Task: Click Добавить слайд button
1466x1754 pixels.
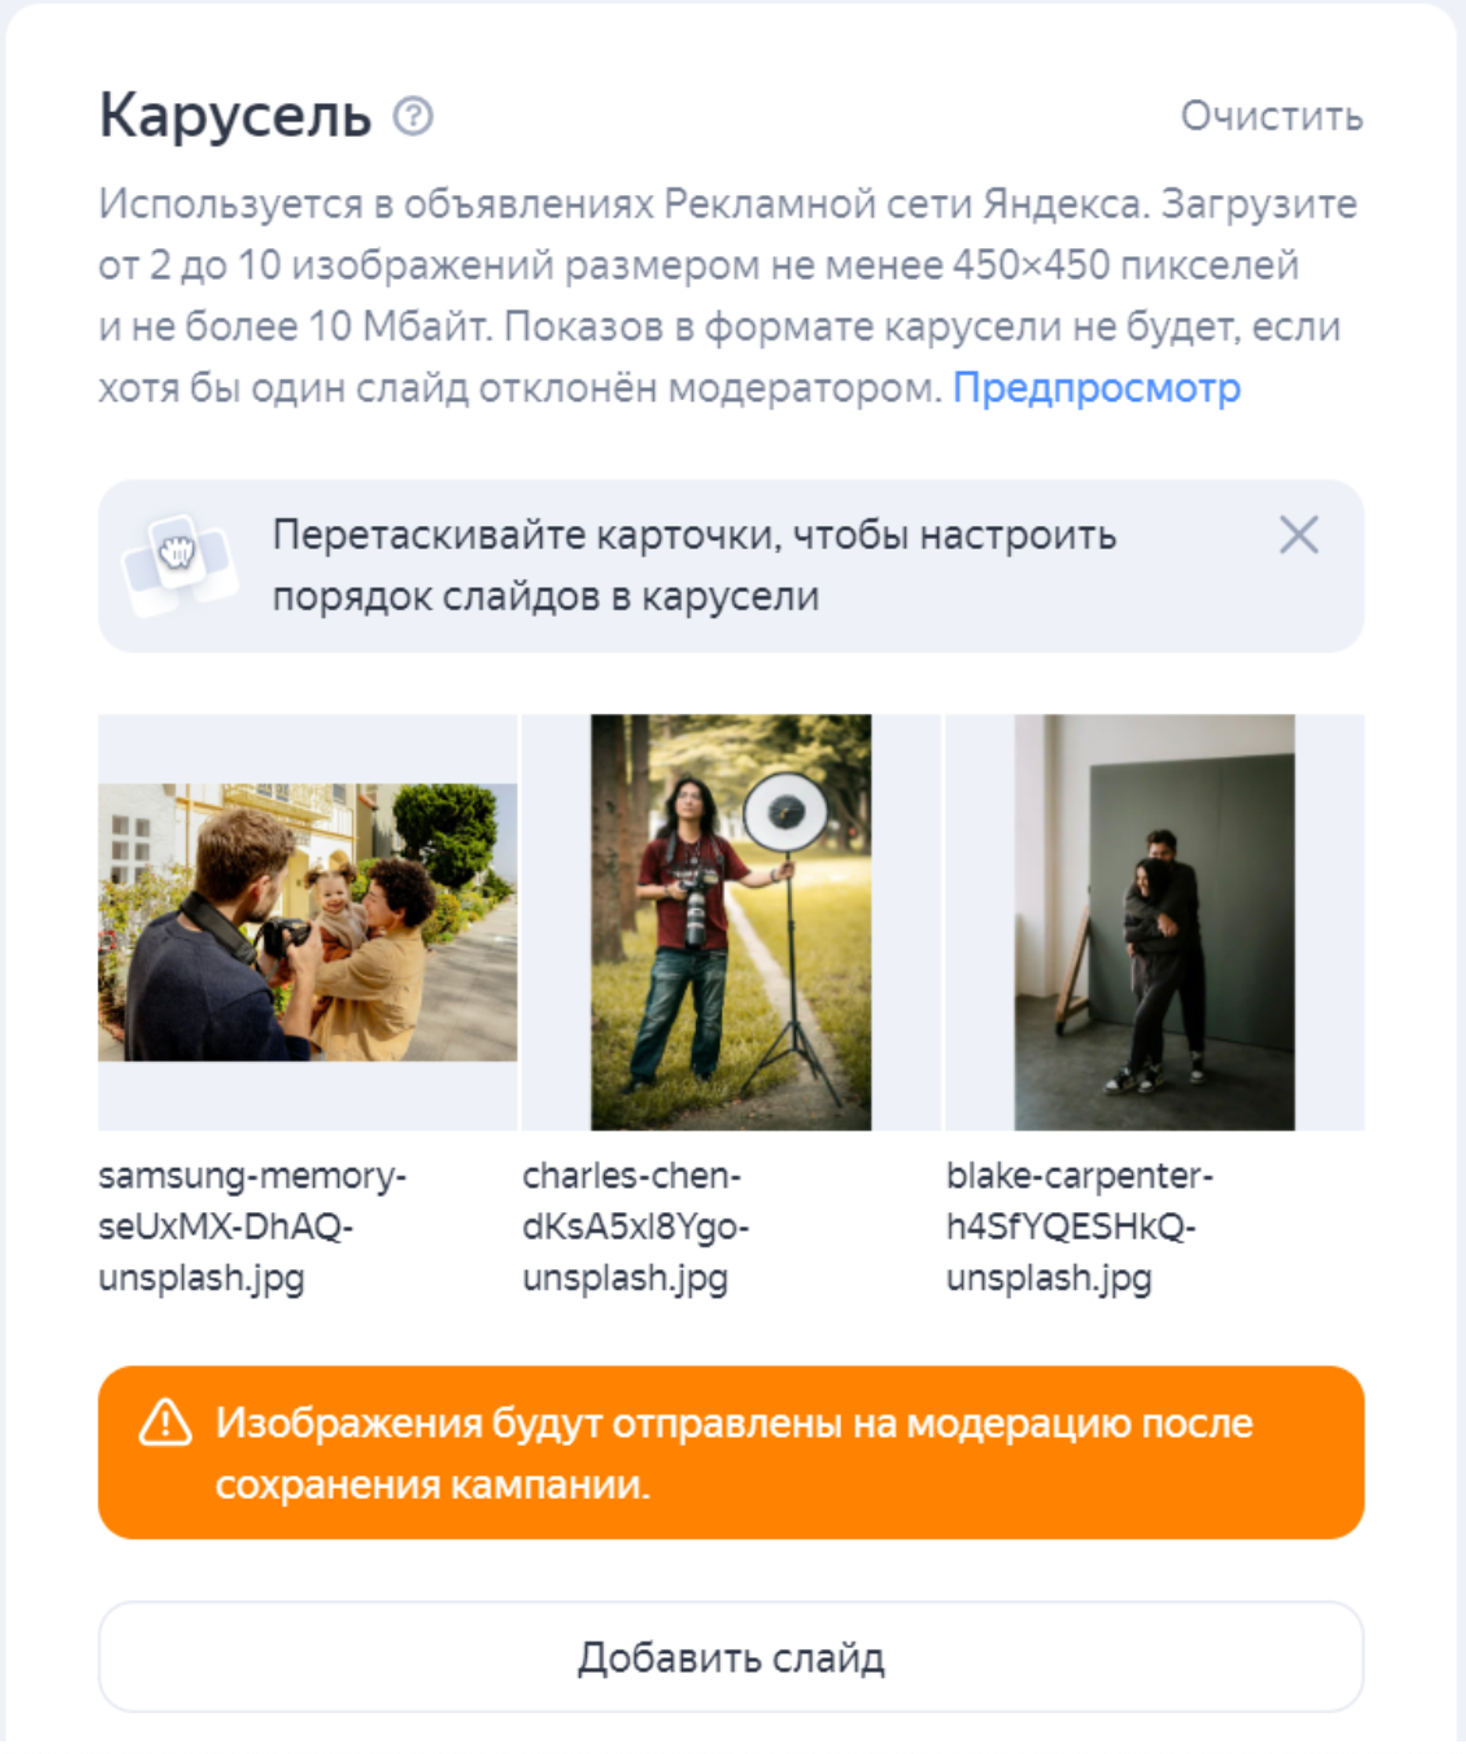Action: (x=731, y=1657)
